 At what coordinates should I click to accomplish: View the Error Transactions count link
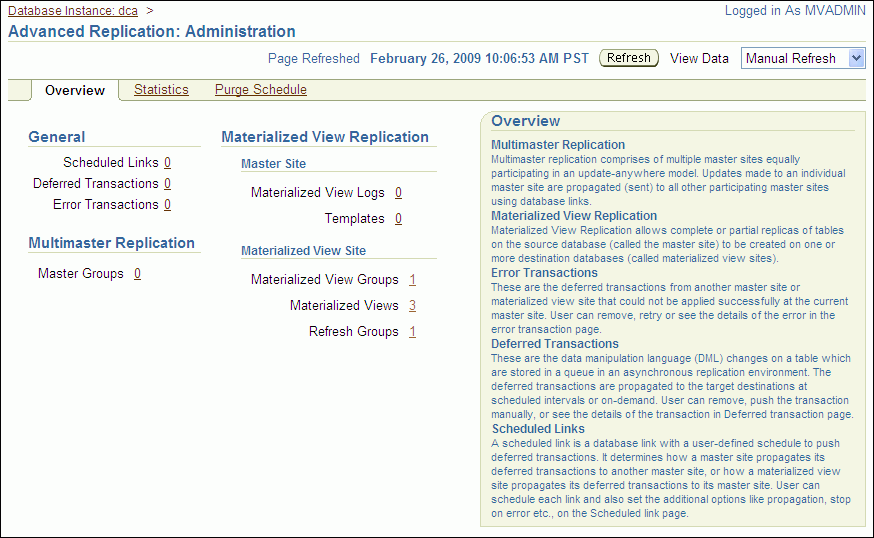pyautogui.click(x=167, y=204)
